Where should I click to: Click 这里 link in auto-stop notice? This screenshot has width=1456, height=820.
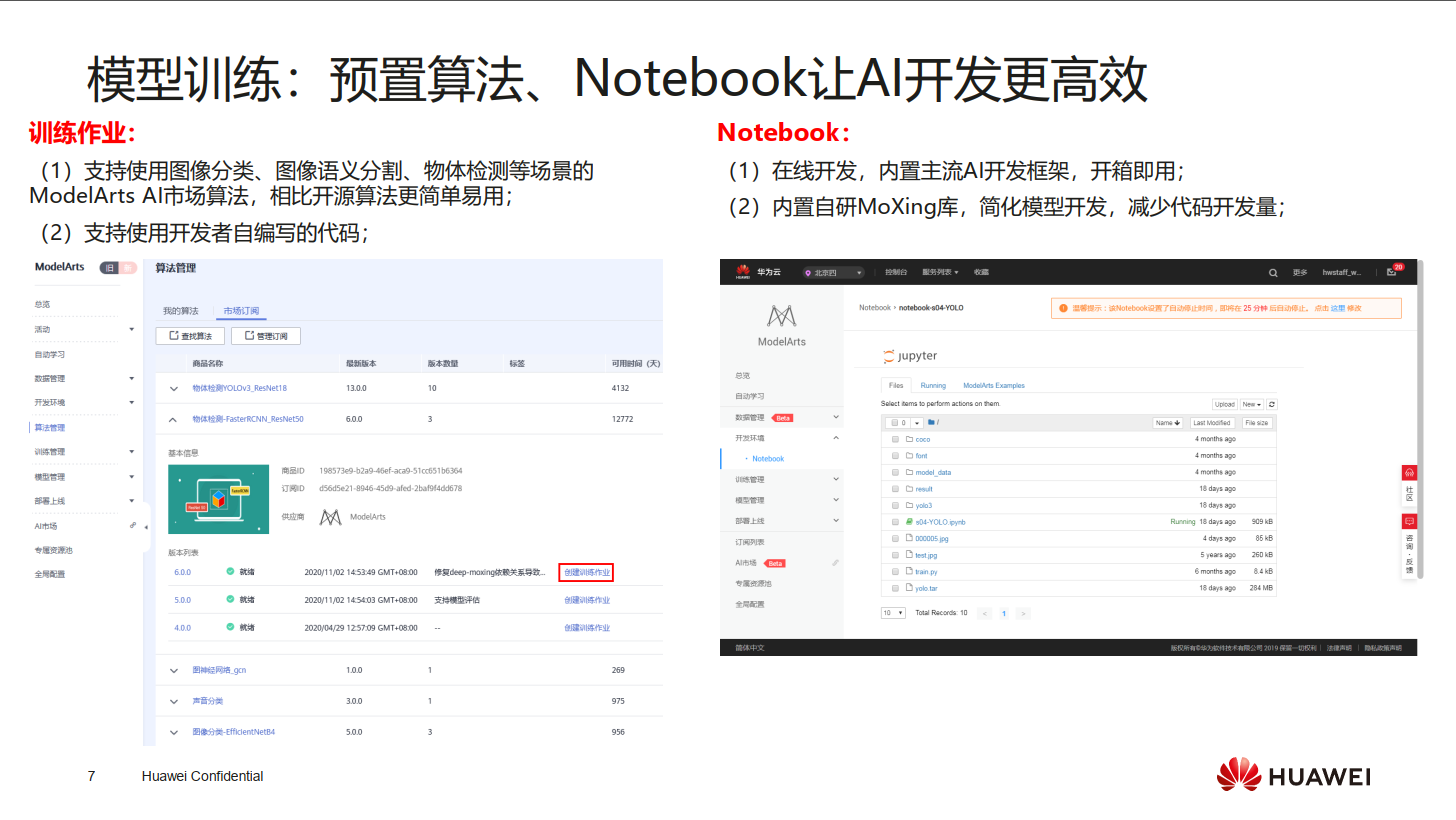(x=1338, y=308)
